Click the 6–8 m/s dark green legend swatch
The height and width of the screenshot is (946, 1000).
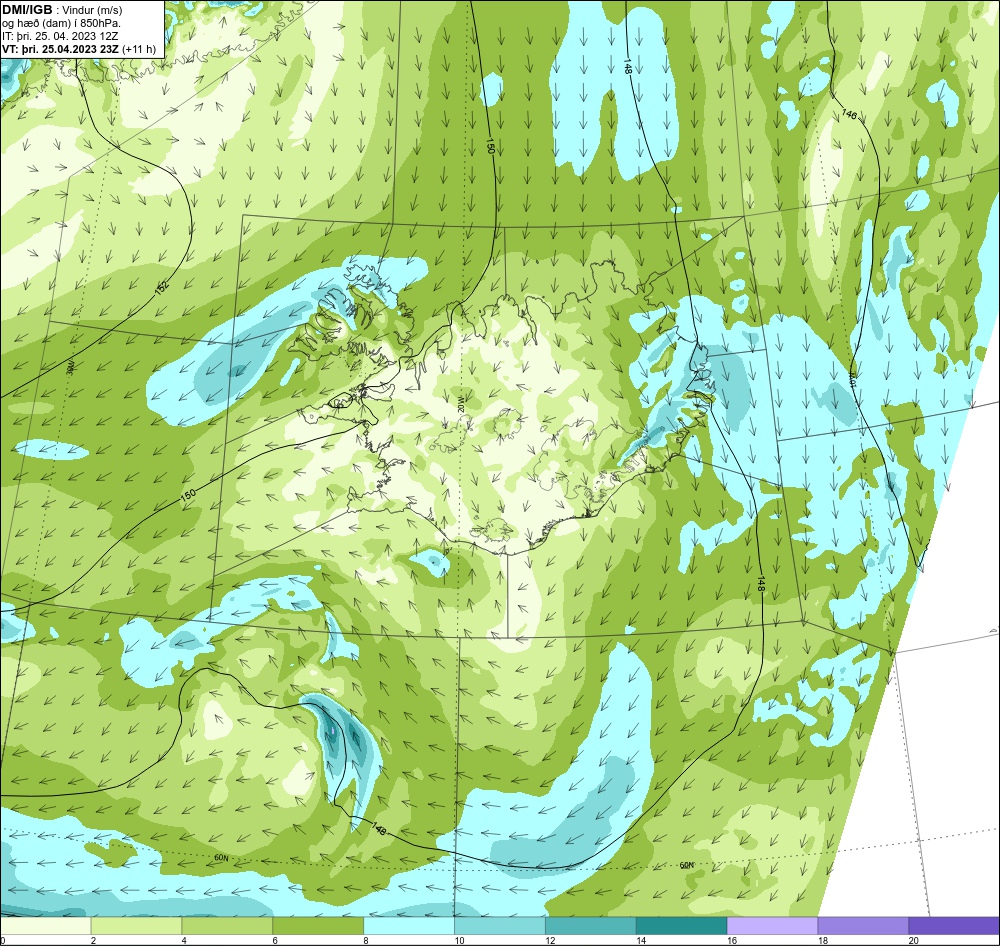point(318,925)
